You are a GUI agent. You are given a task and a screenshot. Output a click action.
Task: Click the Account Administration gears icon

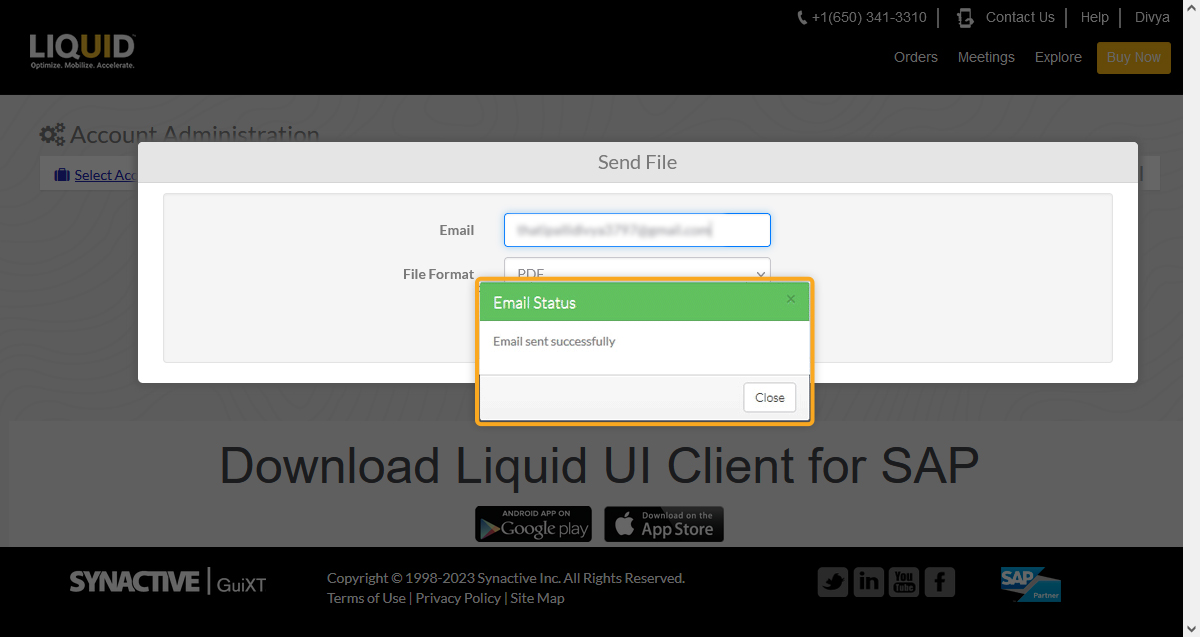click(x=52, y=135)
